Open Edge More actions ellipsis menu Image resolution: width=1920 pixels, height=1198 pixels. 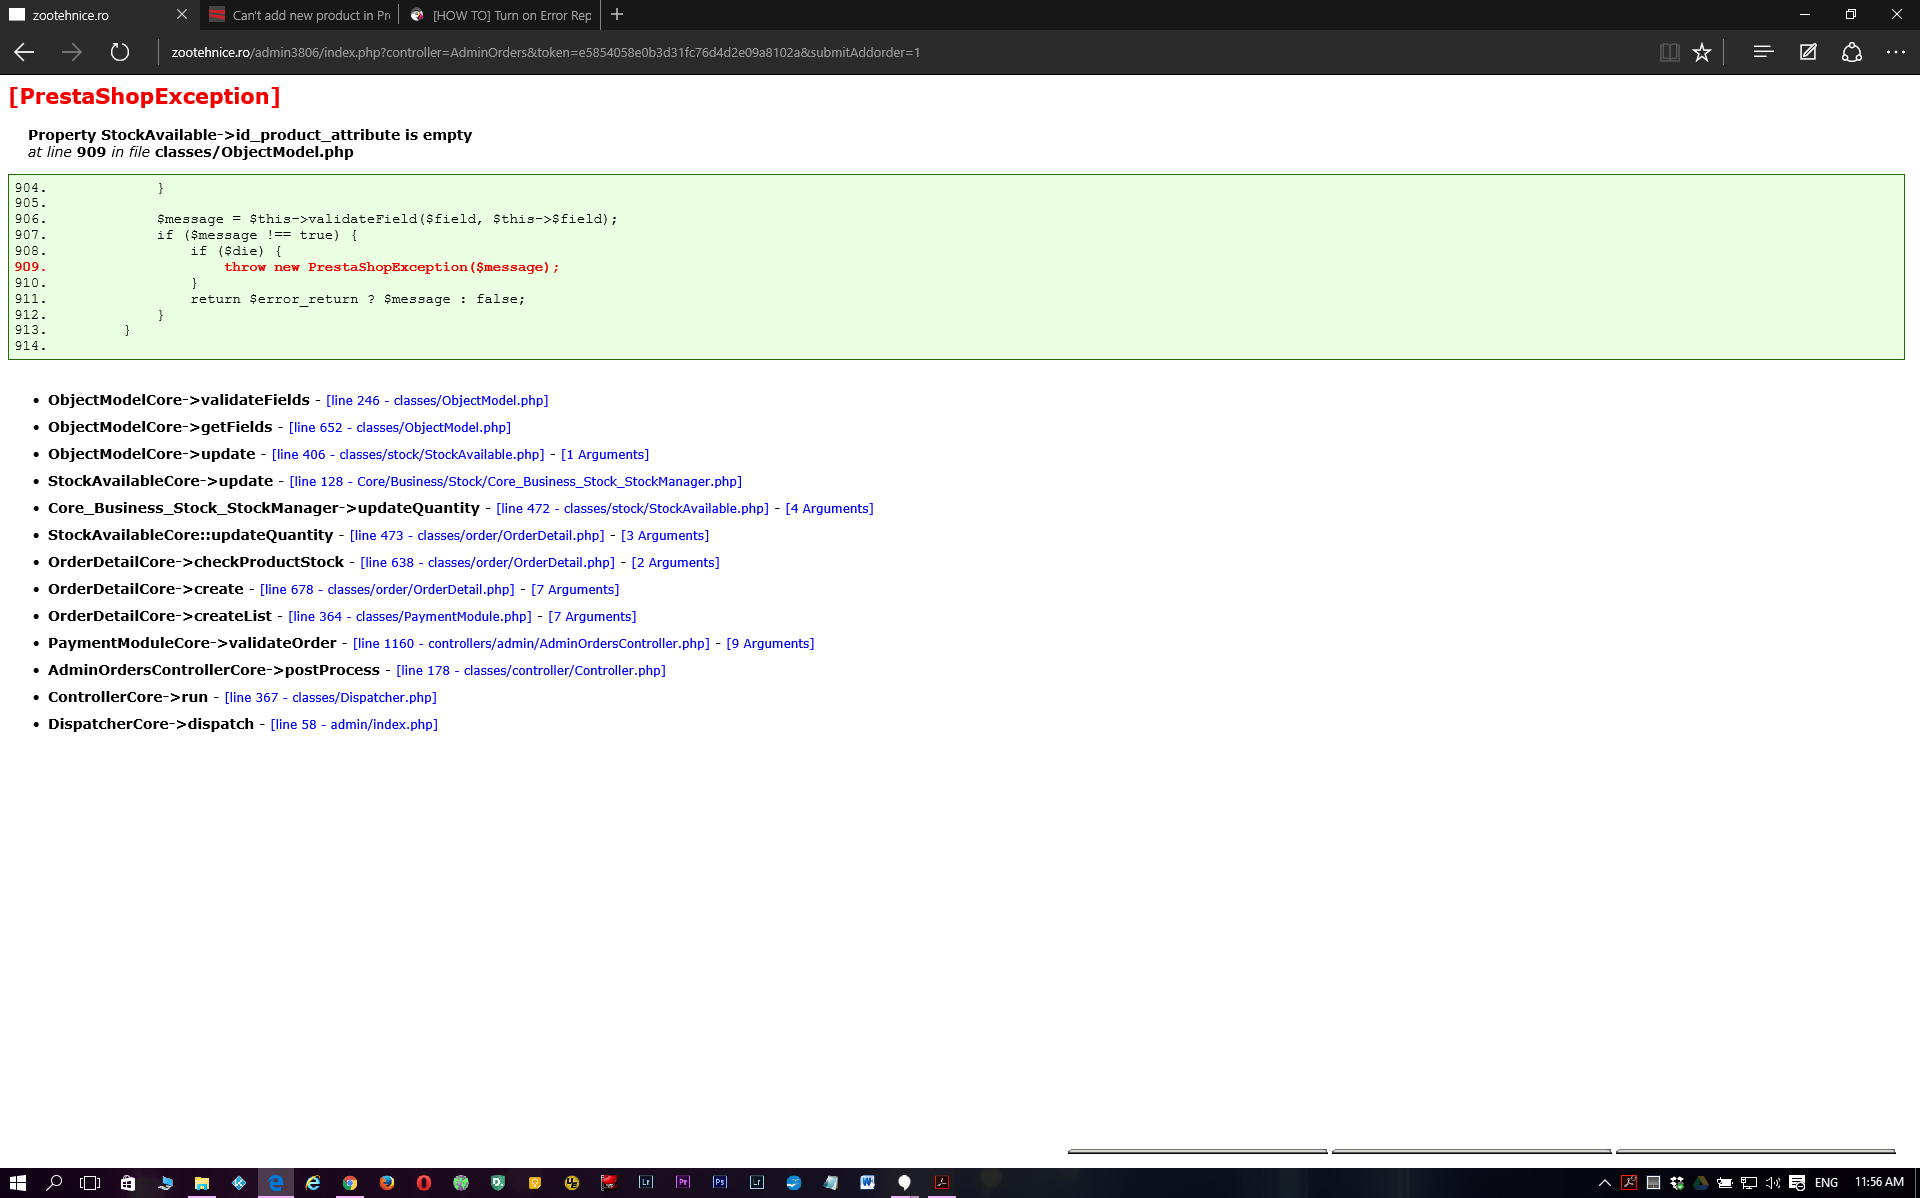[x=1896, y=52]
